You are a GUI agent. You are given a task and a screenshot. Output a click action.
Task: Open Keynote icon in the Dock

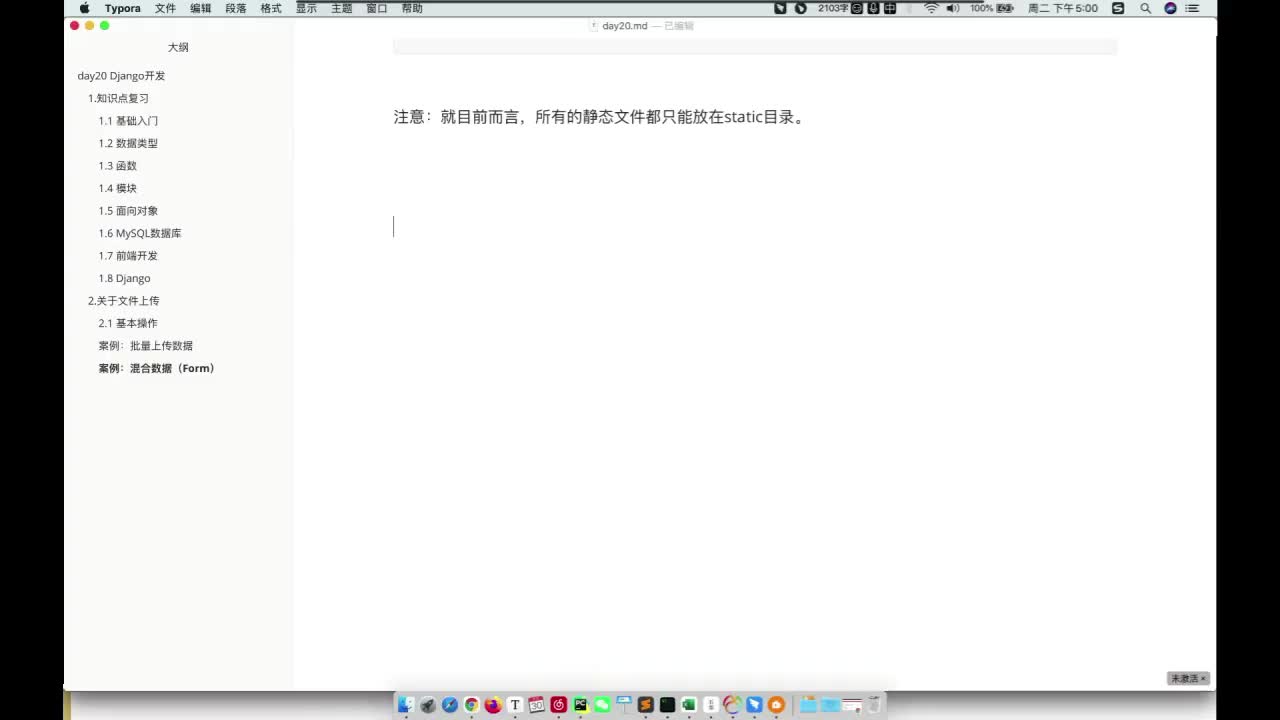[x=624, y=705]
